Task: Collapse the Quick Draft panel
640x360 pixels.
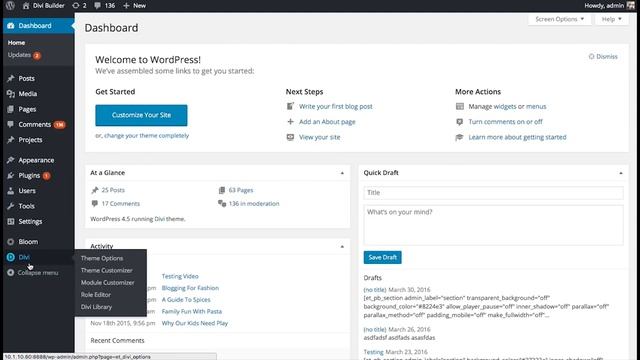Action: pos(621,173)
